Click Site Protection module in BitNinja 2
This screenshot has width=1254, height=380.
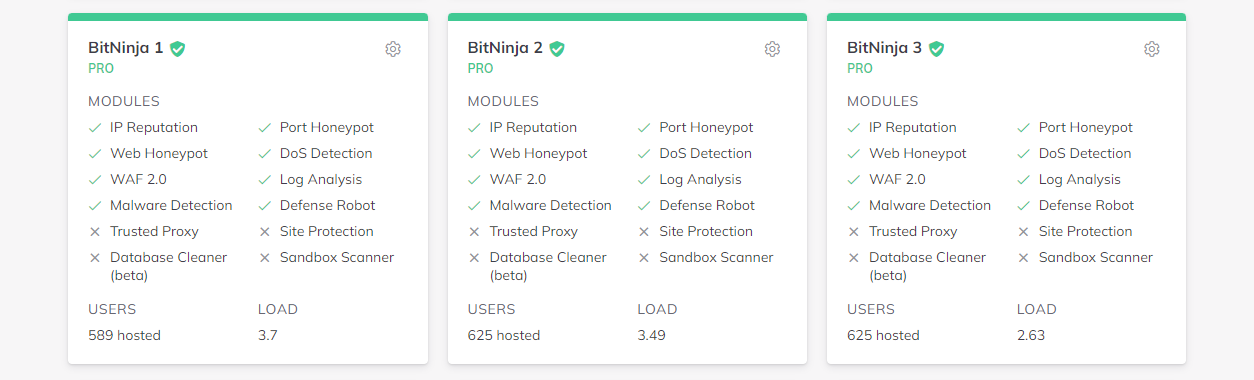tap(706, 231)
